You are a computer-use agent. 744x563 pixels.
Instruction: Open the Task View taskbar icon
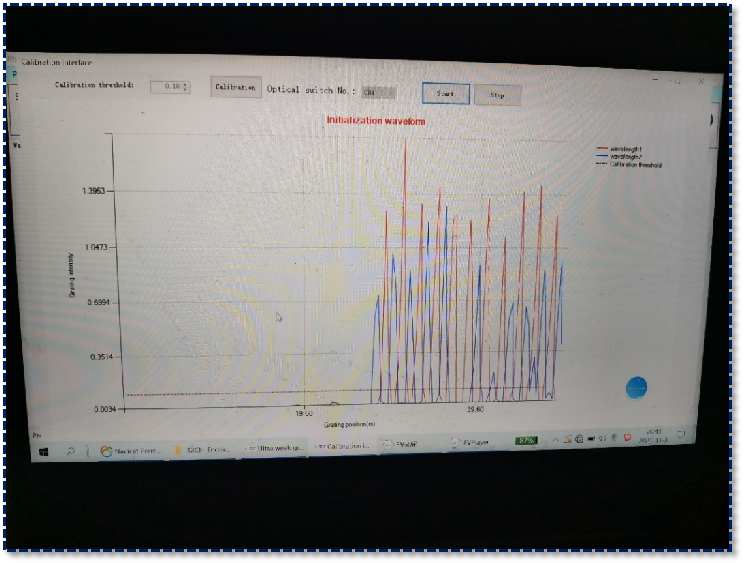86,451
